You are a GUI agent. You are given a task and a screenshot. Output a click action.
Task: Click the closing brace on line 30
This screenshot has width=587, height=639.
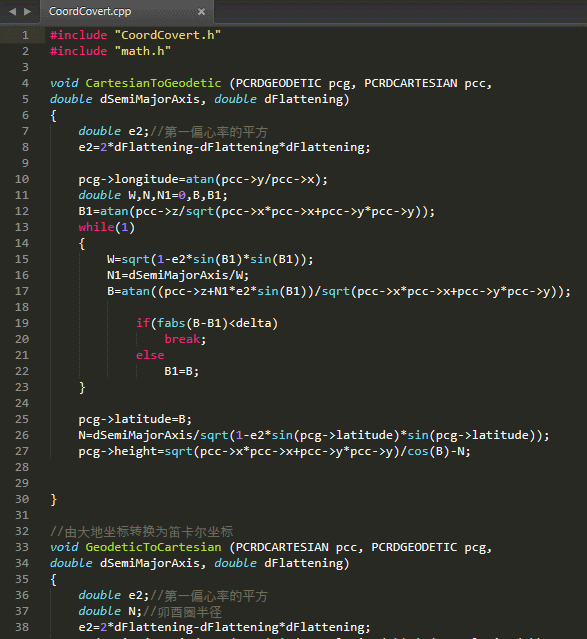53,500
